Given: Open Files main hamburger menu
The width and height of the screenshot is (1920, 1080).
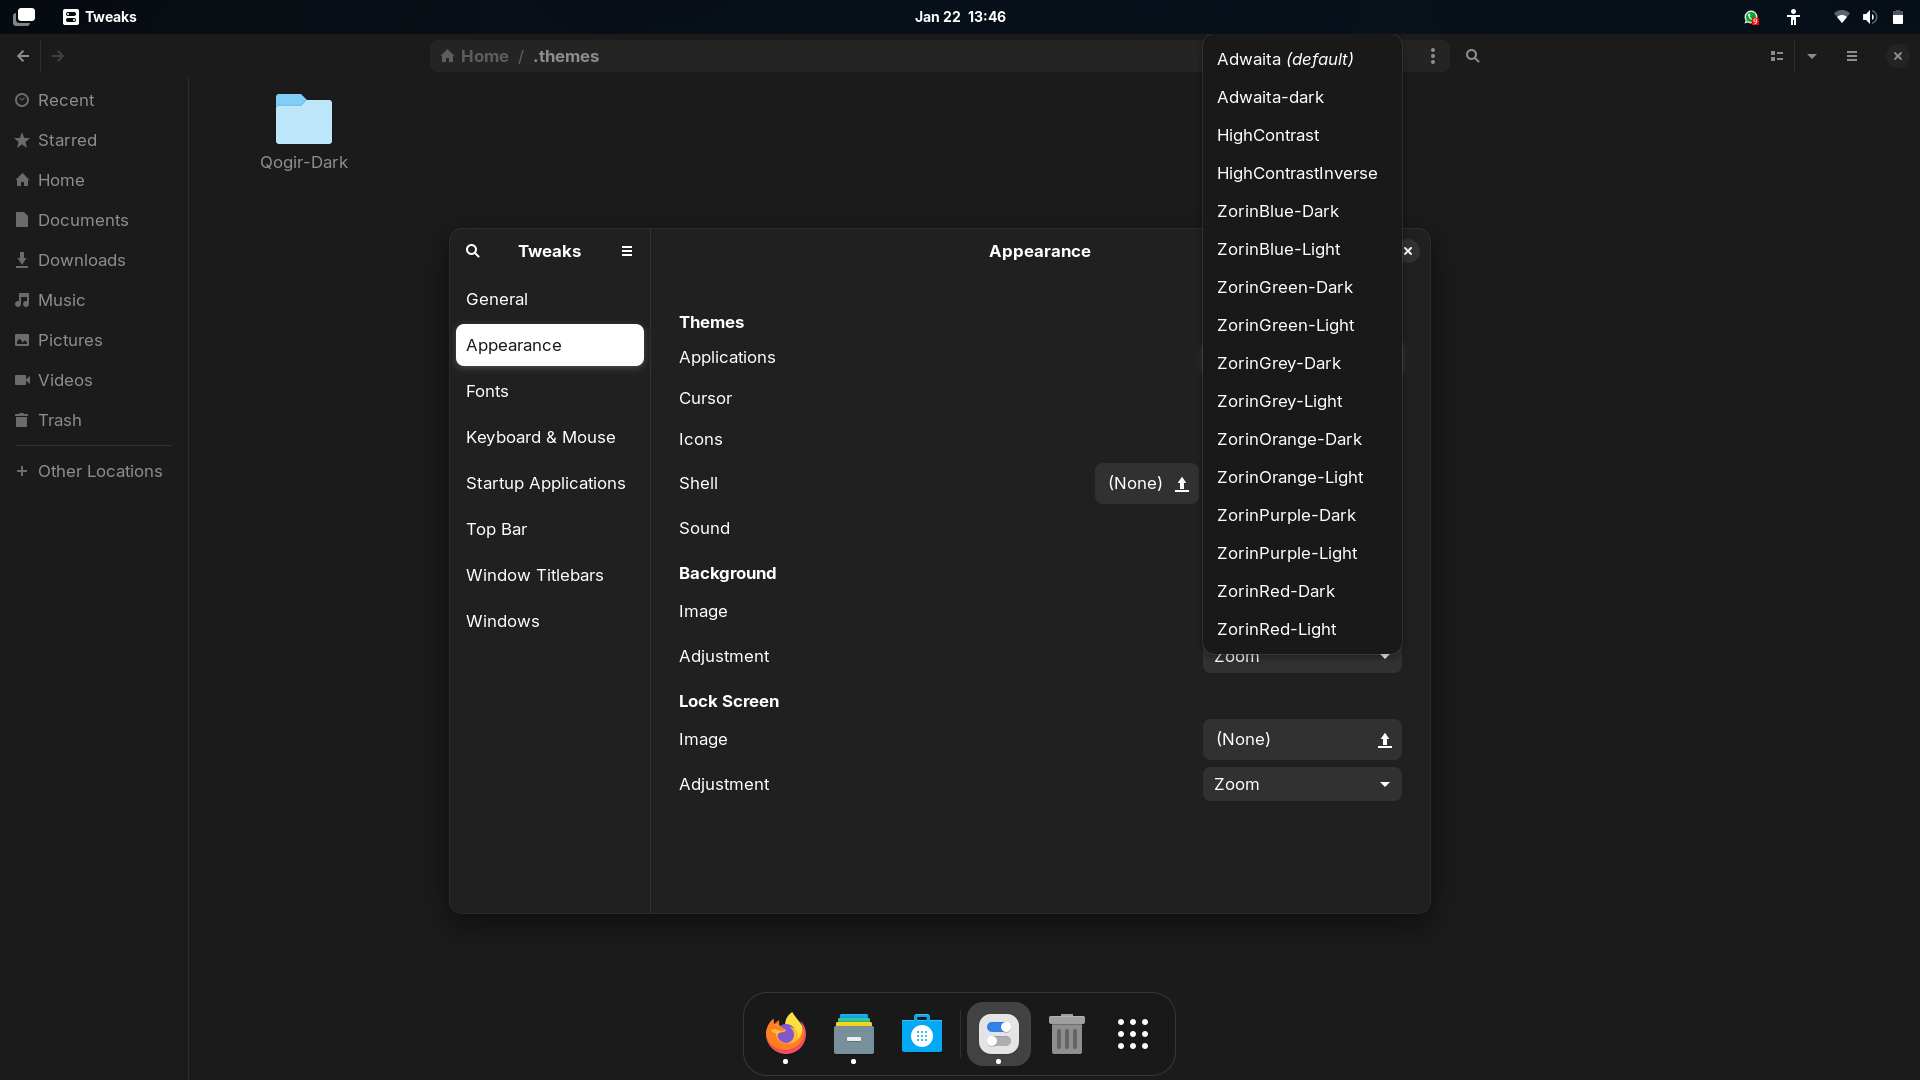Looking at the screenshot, I should pos(1852,56).
